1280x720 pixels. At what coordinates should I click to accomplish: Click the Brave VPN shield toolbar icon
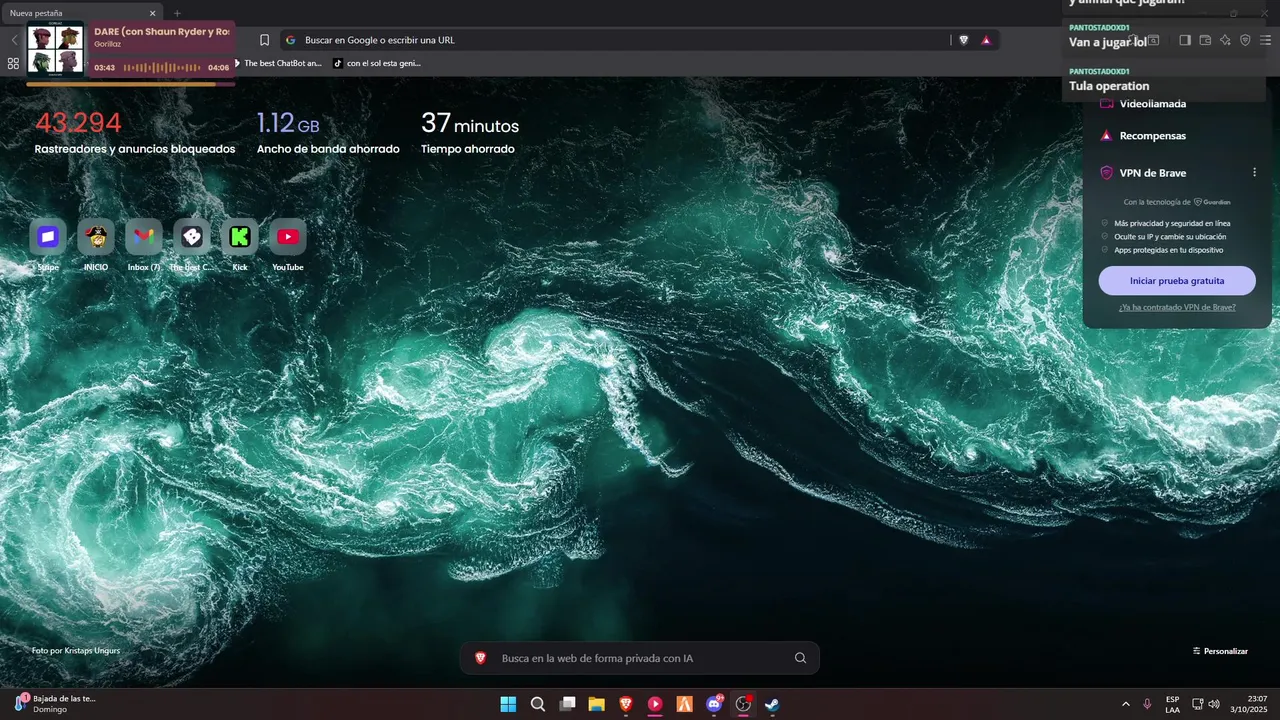[1245, 40]
